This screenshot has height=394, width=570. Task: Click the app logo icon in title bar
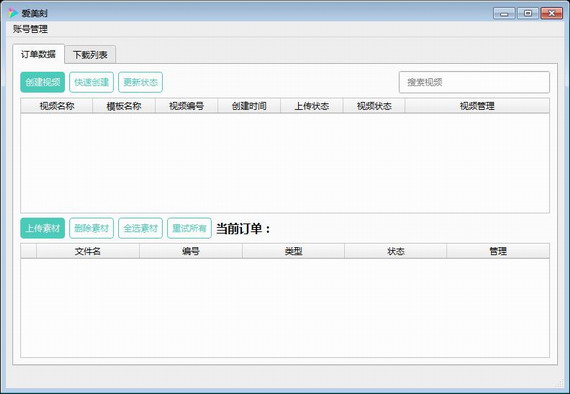pyautogui.click(x=13, y=13)
